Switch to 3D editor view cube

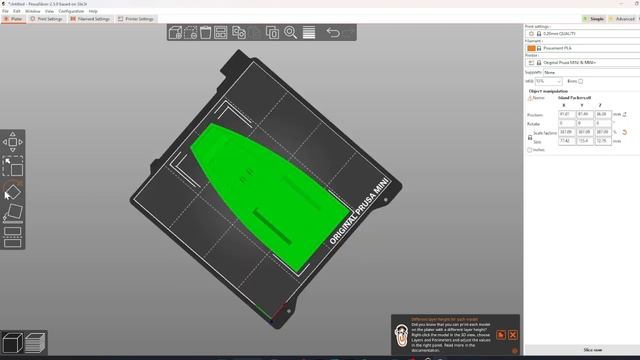point(13,342)
